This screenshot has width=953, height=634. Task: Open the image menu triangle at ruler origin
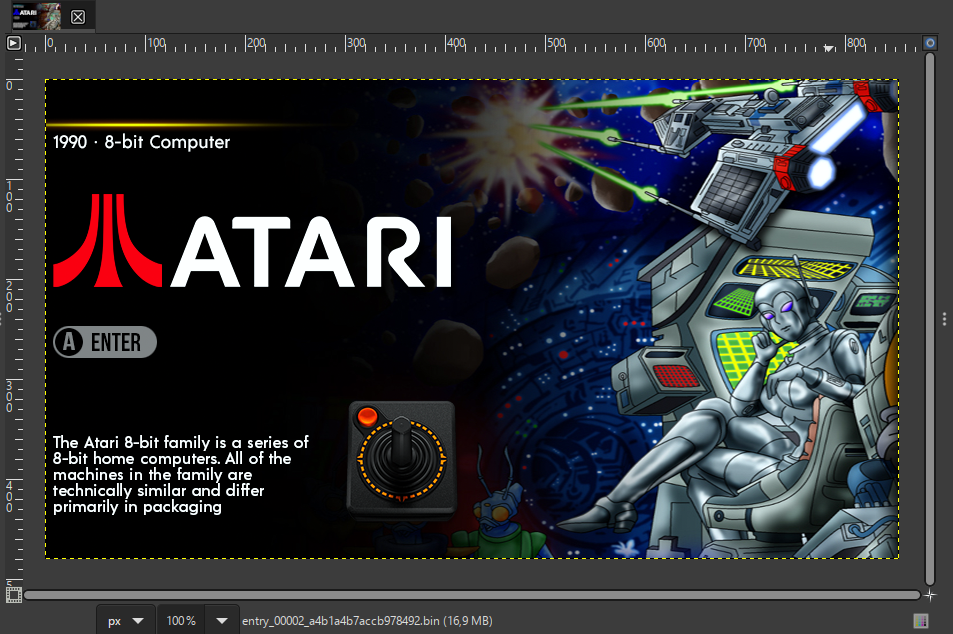pyautogui.click(x=13, y=43)
